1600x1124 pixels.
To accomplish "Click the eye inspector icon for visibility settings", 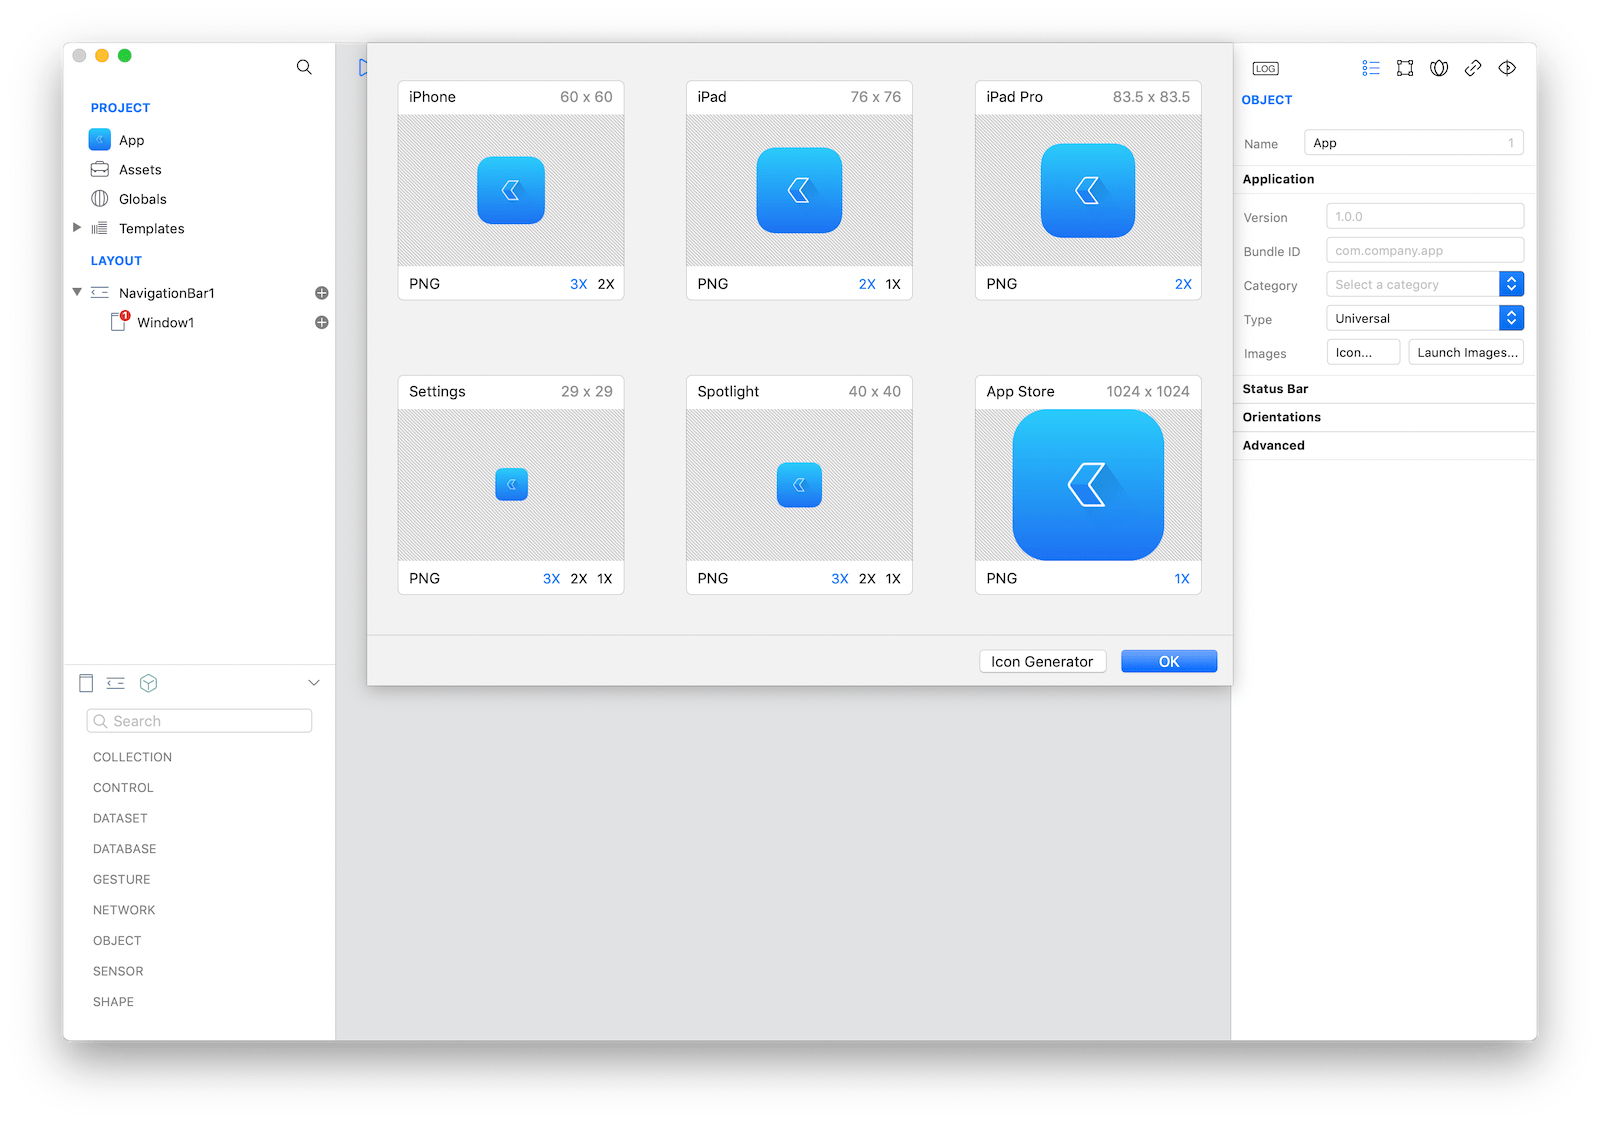I will point(1507,68).
